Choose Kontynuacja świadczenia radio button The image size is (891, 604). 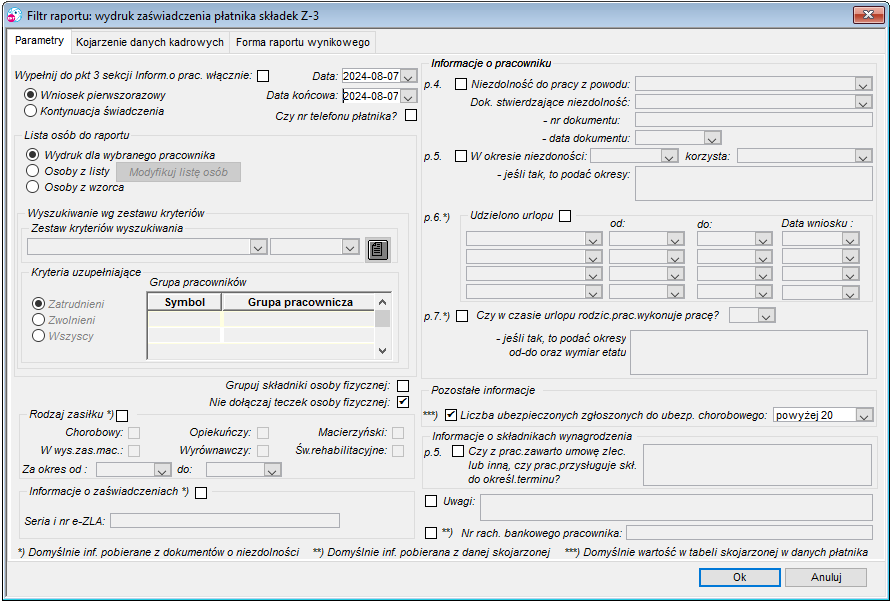click(30, 111)
